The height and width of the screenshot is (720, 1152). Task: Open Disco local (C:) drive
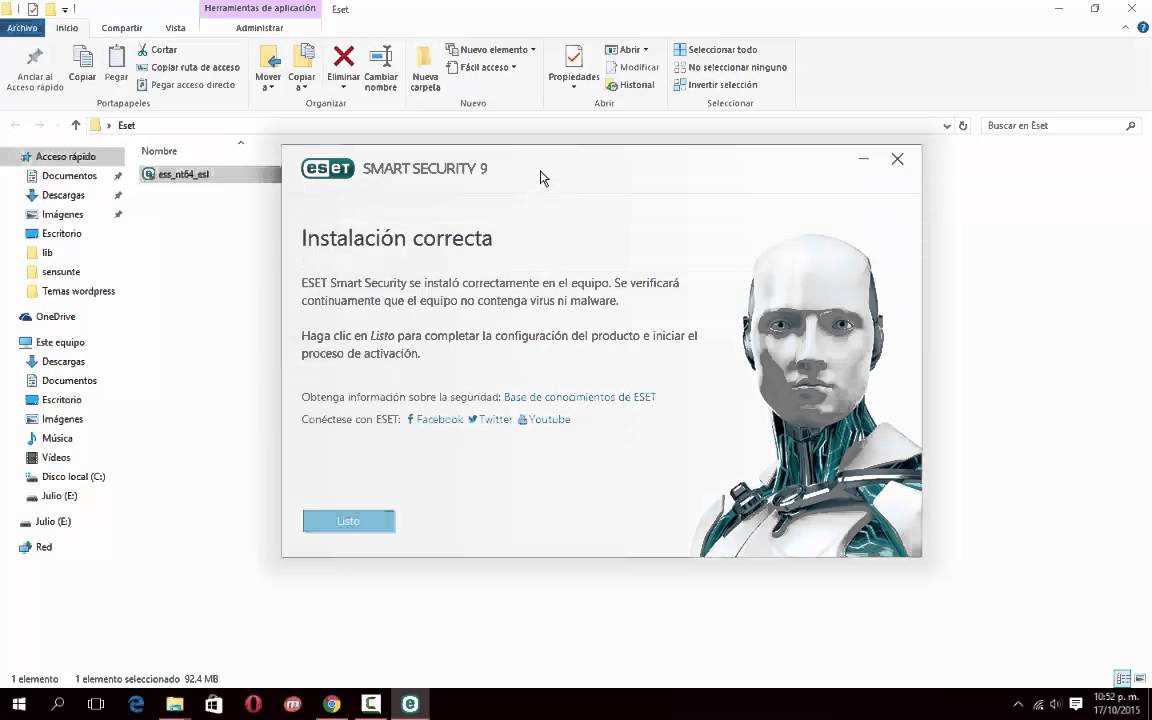[73, 476]
